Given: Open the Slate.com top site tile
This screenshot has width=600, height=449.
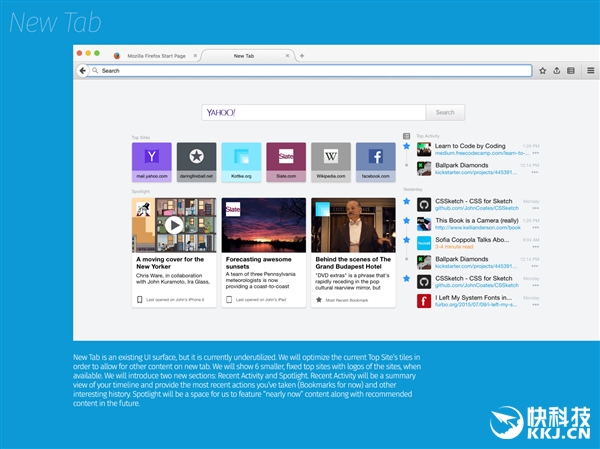Looking at the screenshot, I should click(x=286, y=162).
